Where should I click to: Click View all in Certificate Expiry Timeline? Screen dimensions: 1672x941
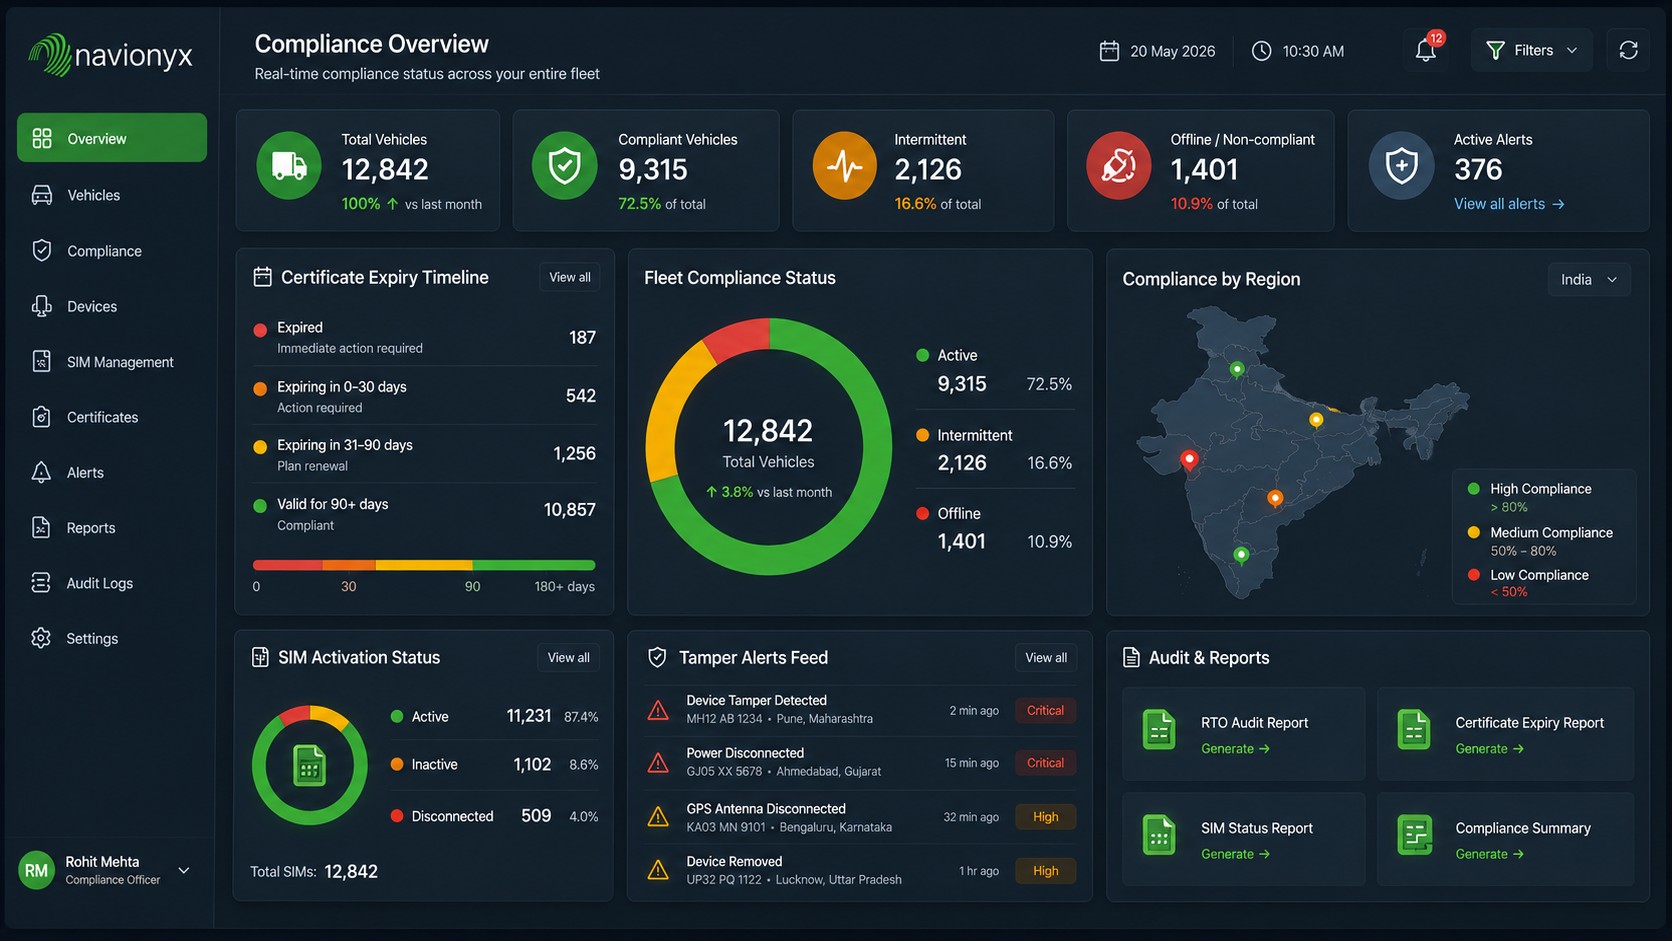(569, 277)
